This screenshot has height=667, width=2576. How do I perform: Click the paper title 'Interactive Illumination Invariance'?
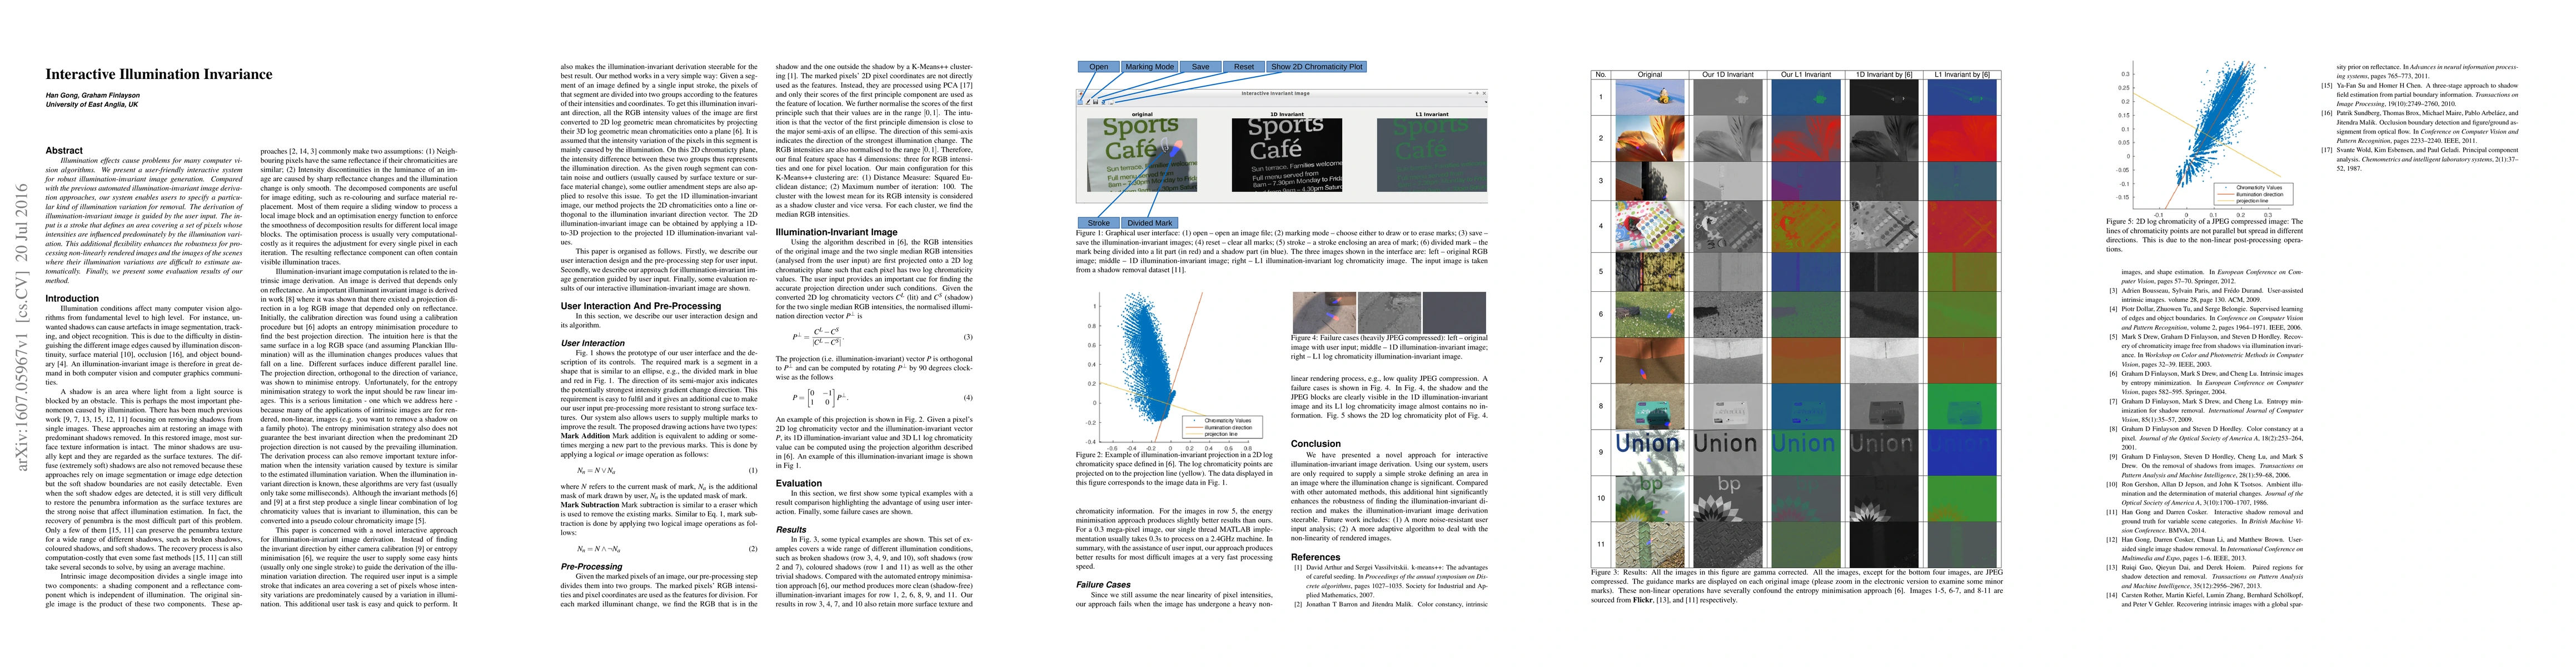coord(158,74)
